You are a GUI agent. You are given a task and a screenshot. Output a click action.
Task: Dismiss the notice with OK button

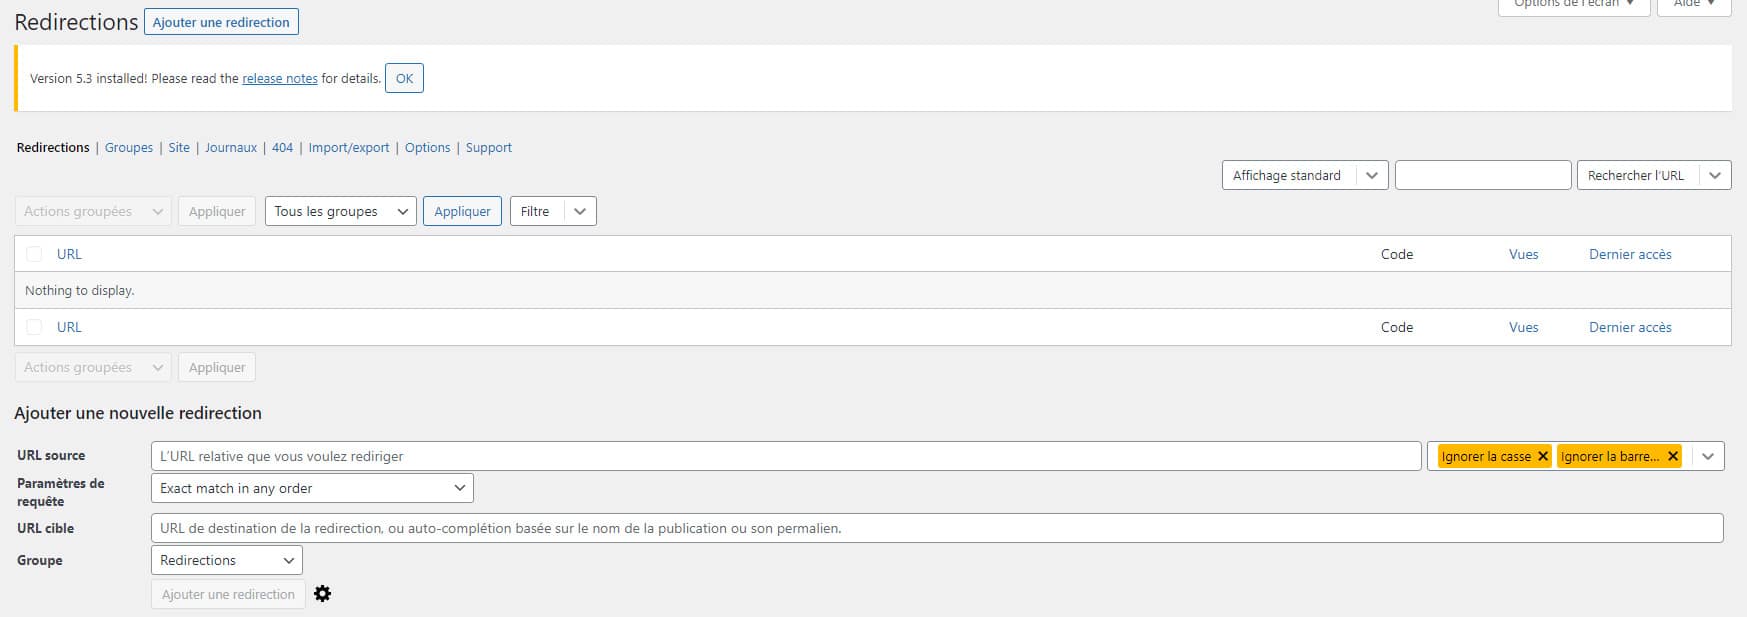point(404,78)
